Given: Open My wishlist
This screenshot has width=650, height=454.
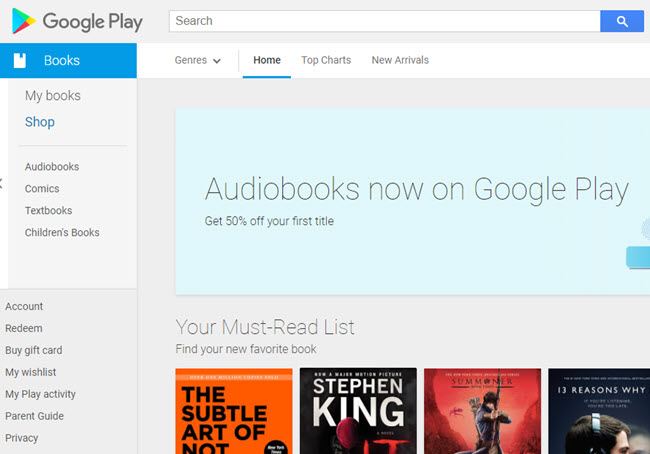Looking at the screenshot, I should click(31, 373).
